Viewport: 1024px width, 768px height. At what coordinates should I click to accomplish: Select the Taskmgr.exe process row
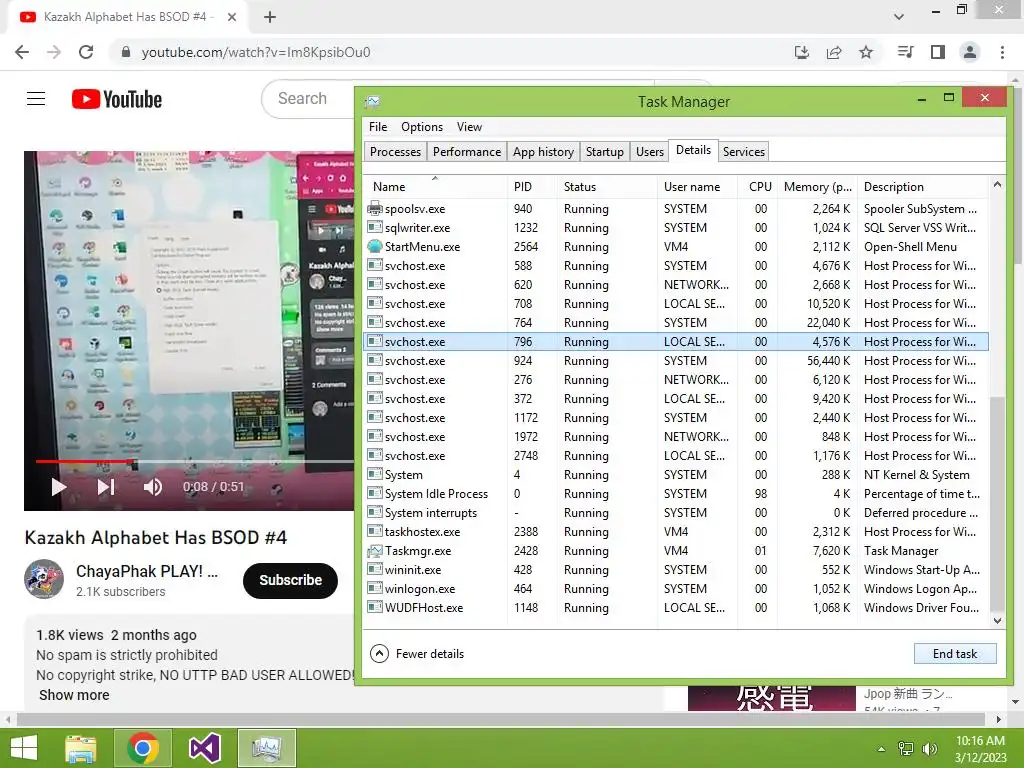(676, 551)
